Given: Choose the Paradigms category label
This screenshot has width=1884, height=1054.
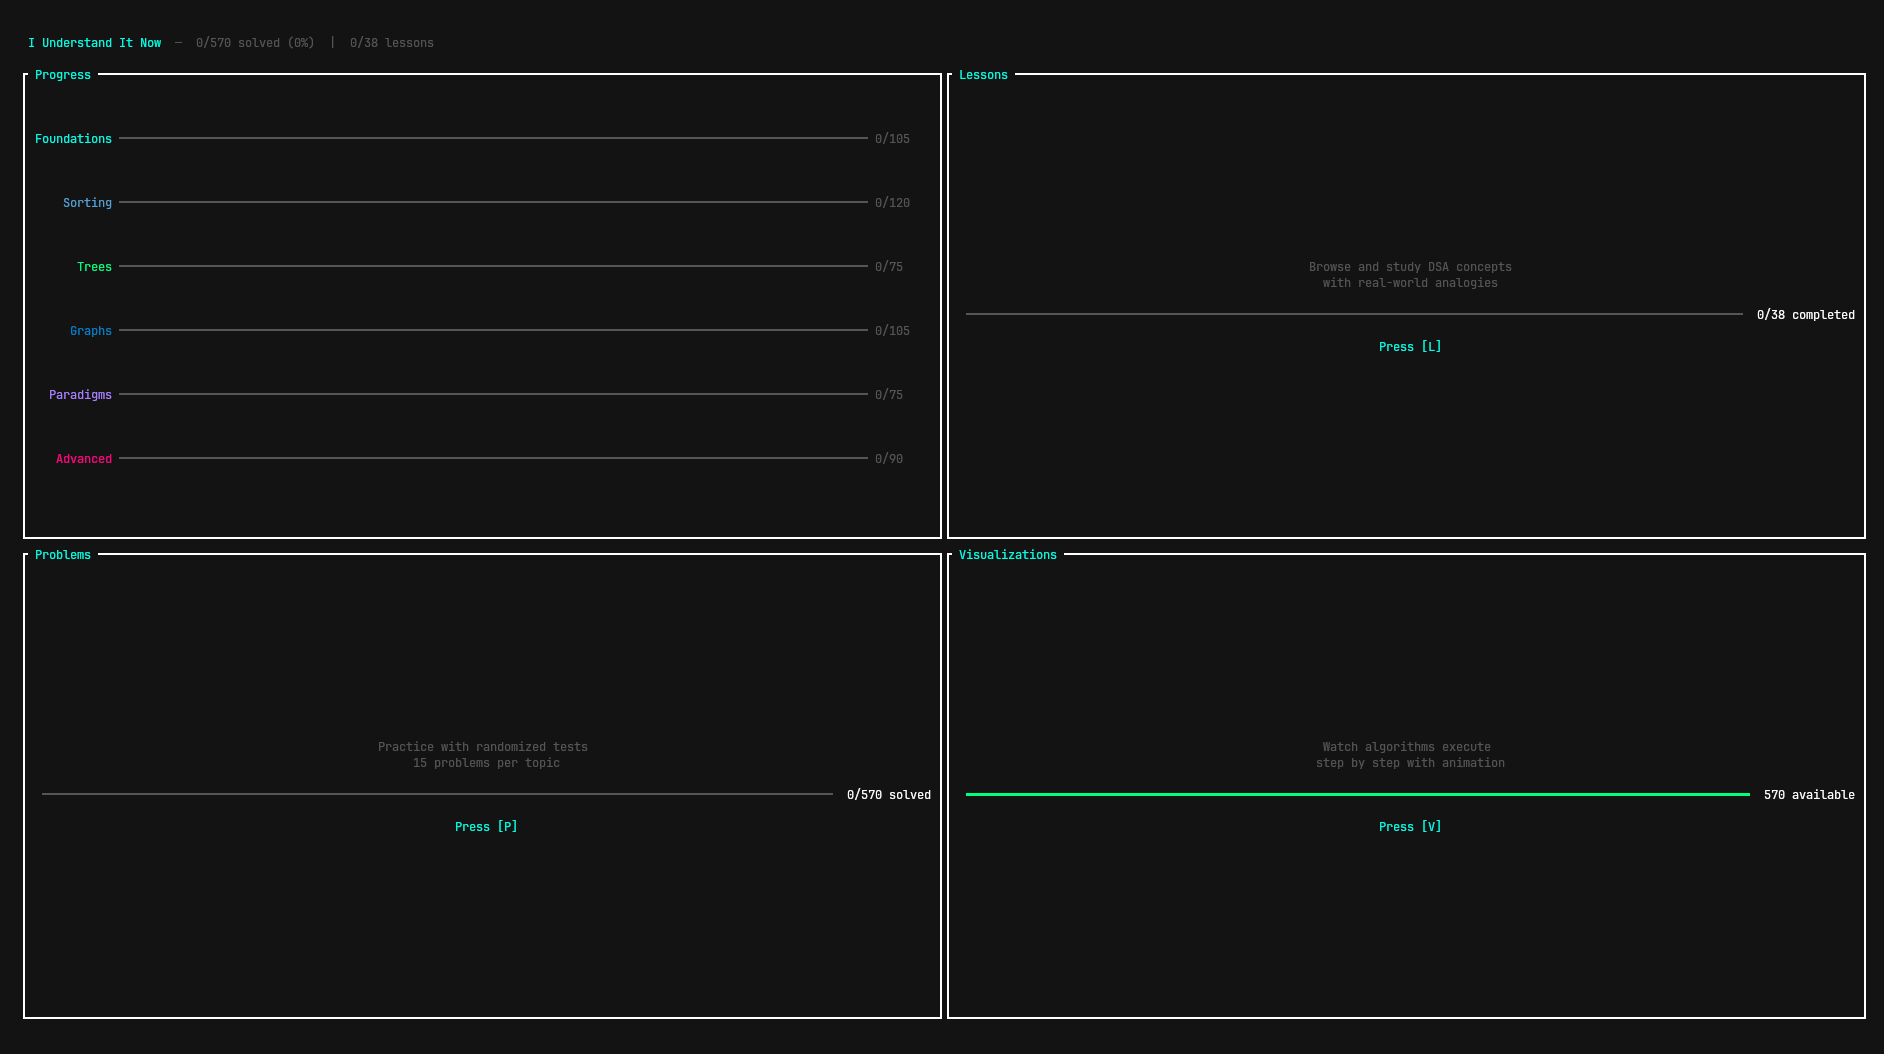Looking at the screenshot, I should tap(80, 395).
